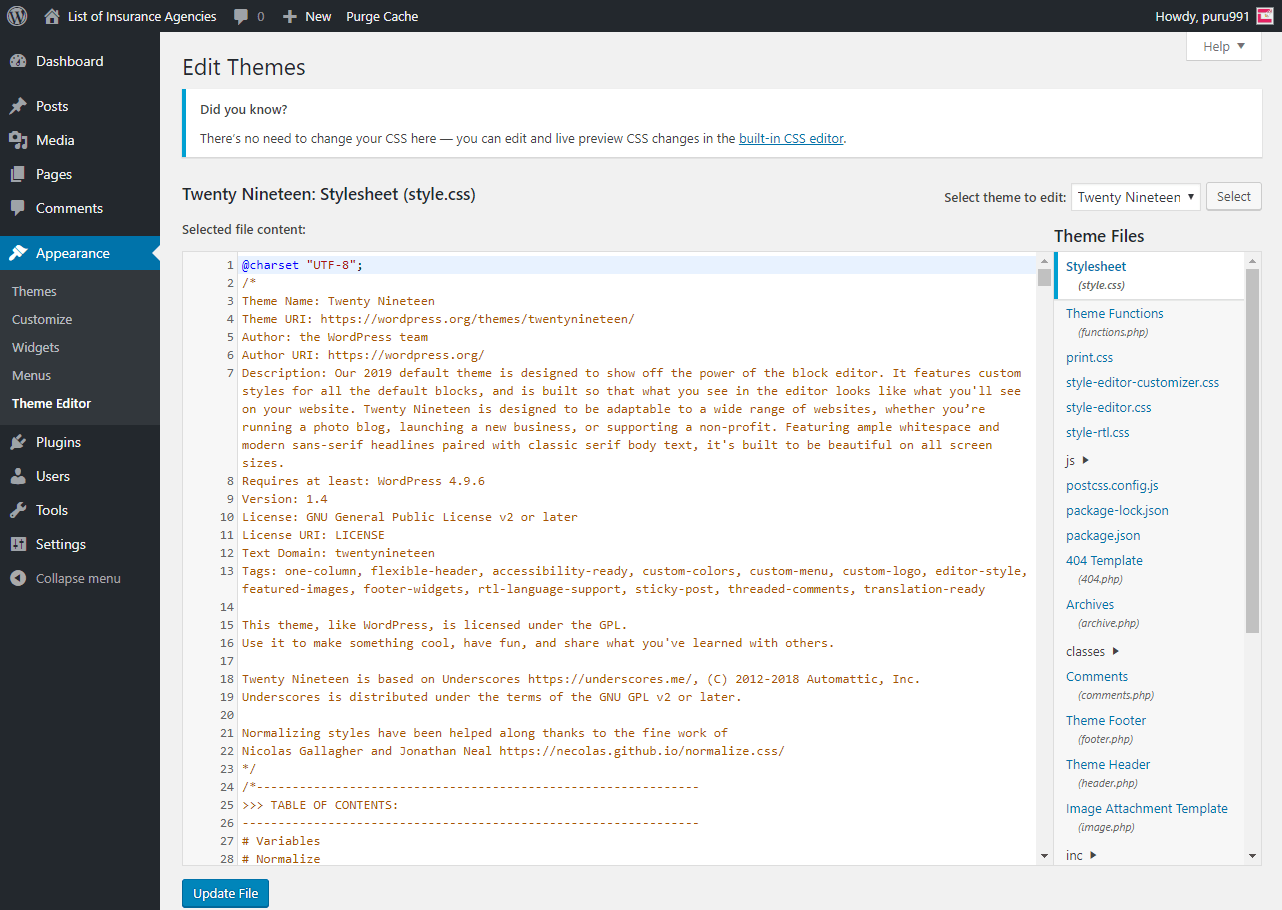Click line 25 TABLE OF CONTENTS text
Screen dimensions: 1282x910
[x=320, y=805]
